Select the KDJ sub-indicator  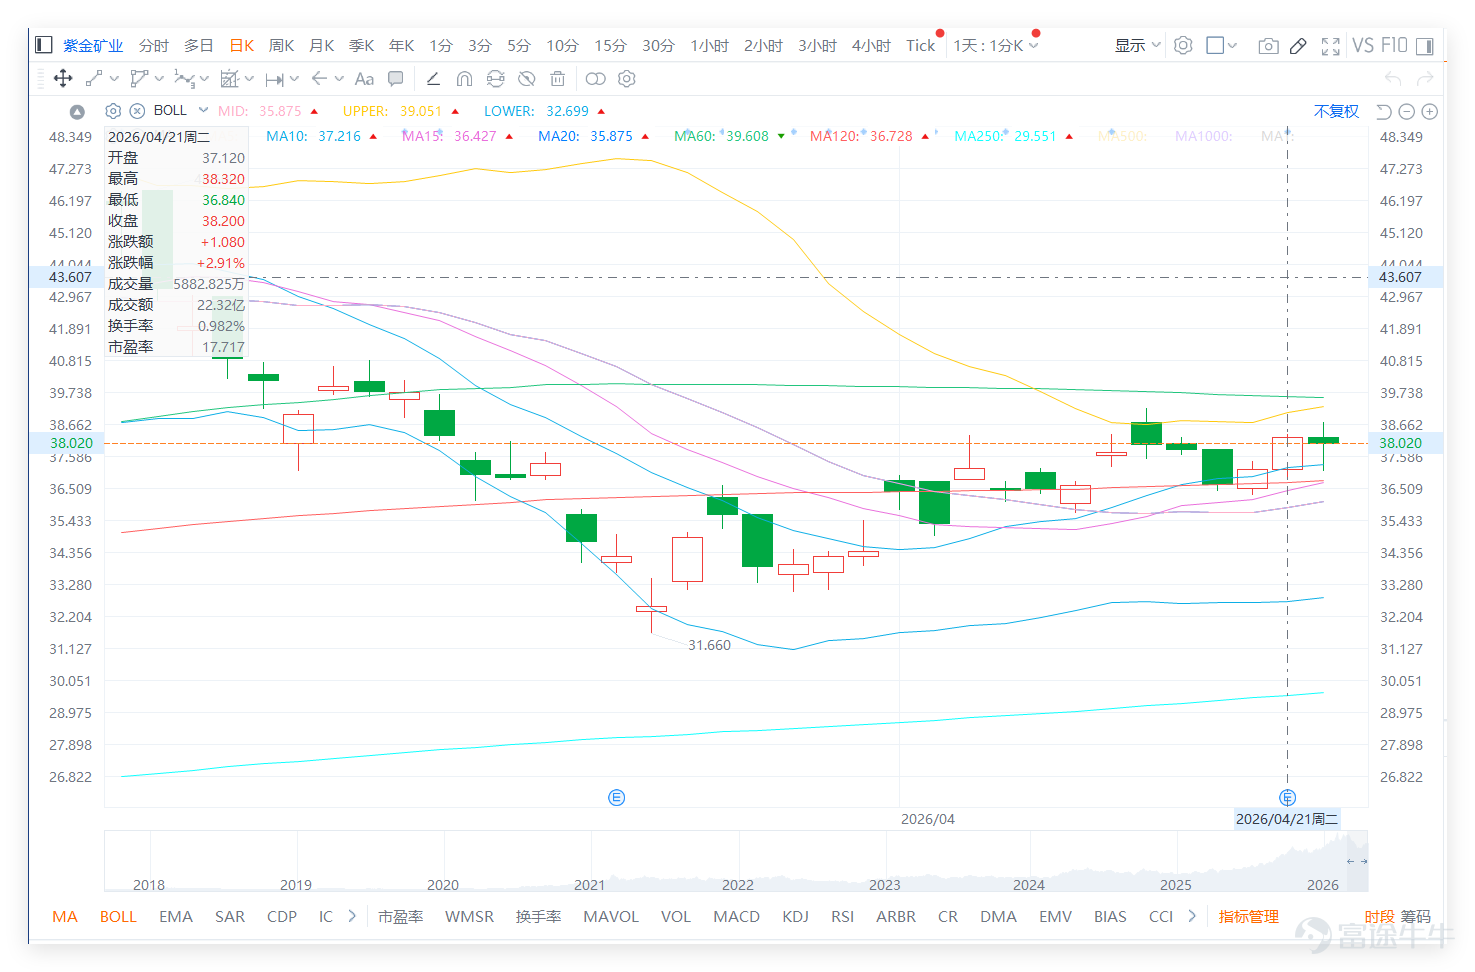click(x=796, y=916)
